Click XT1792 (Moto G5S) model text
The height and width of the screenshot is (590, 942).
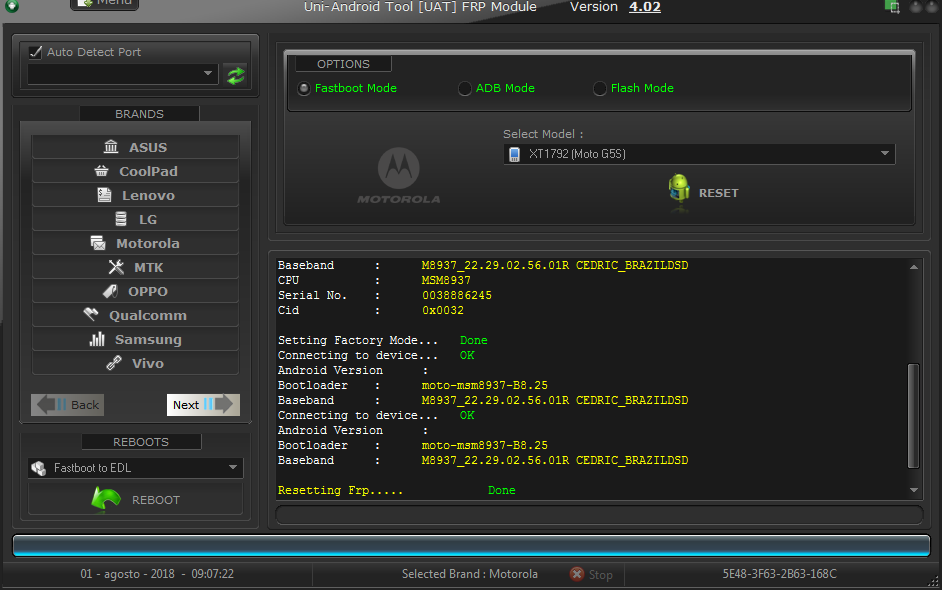577,154
